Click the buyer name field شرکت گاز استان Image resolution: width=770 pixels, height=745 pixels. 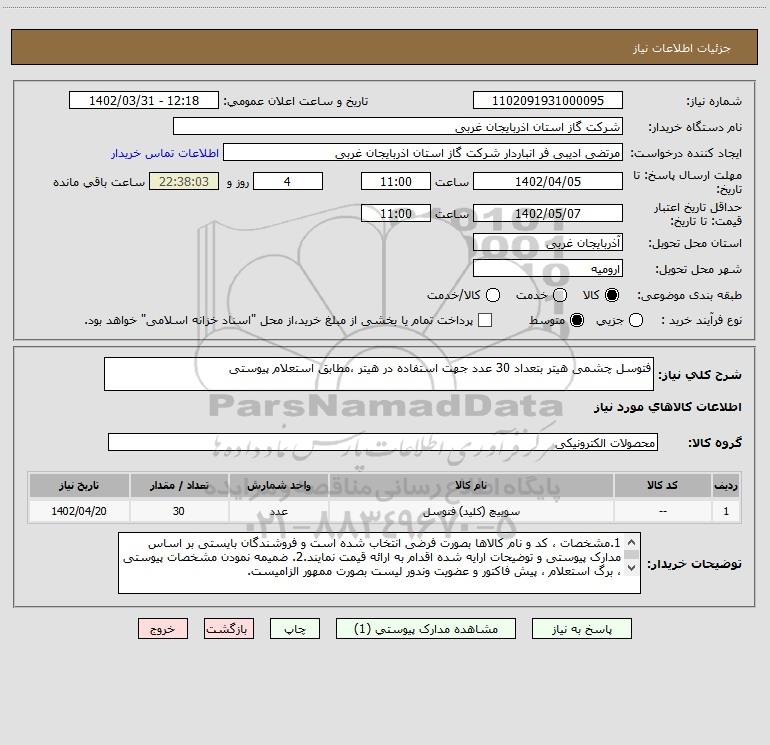click(x=398, y=127)
